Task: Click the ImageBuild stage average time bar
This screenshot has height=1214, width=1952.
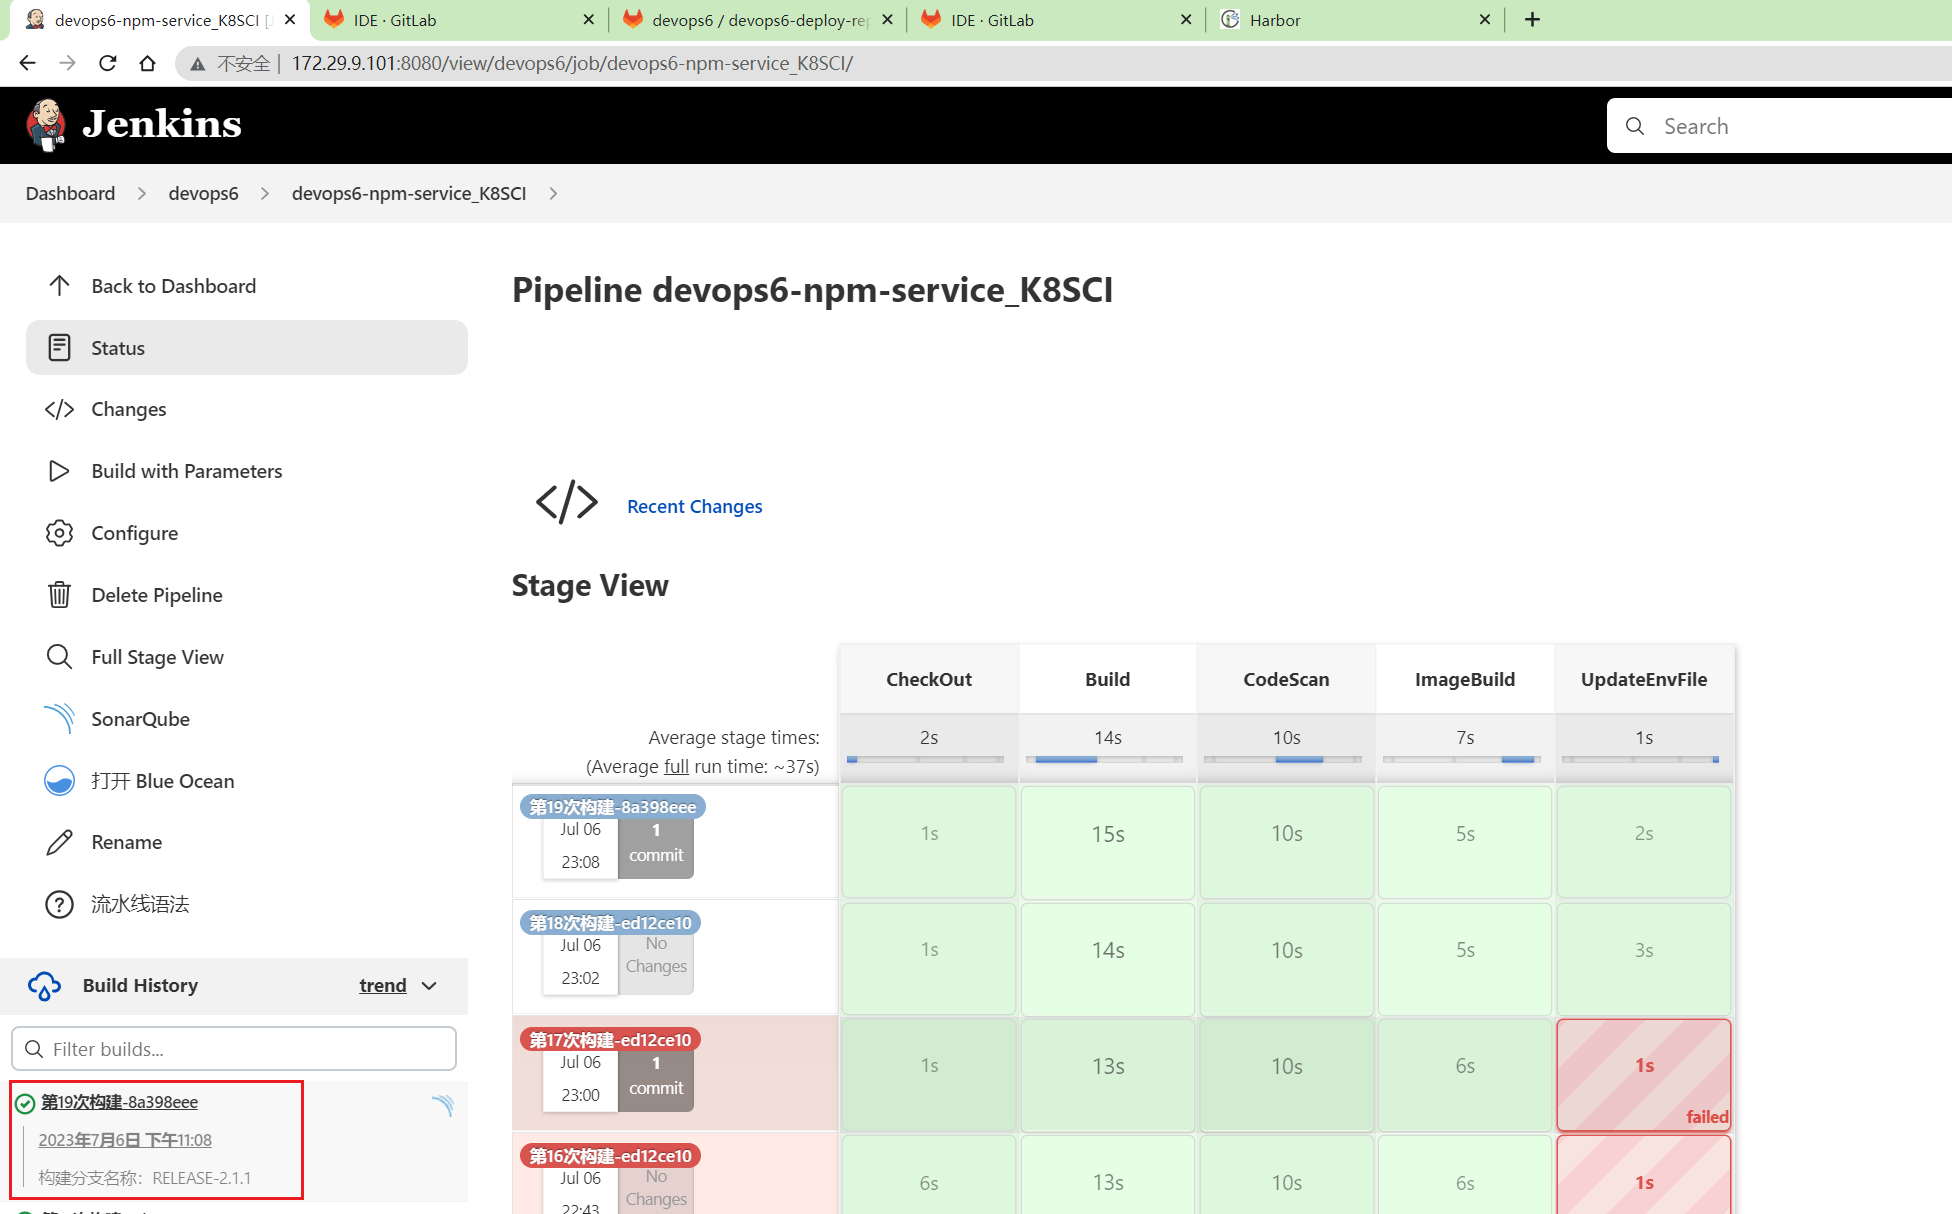Action: point(1462,760)
